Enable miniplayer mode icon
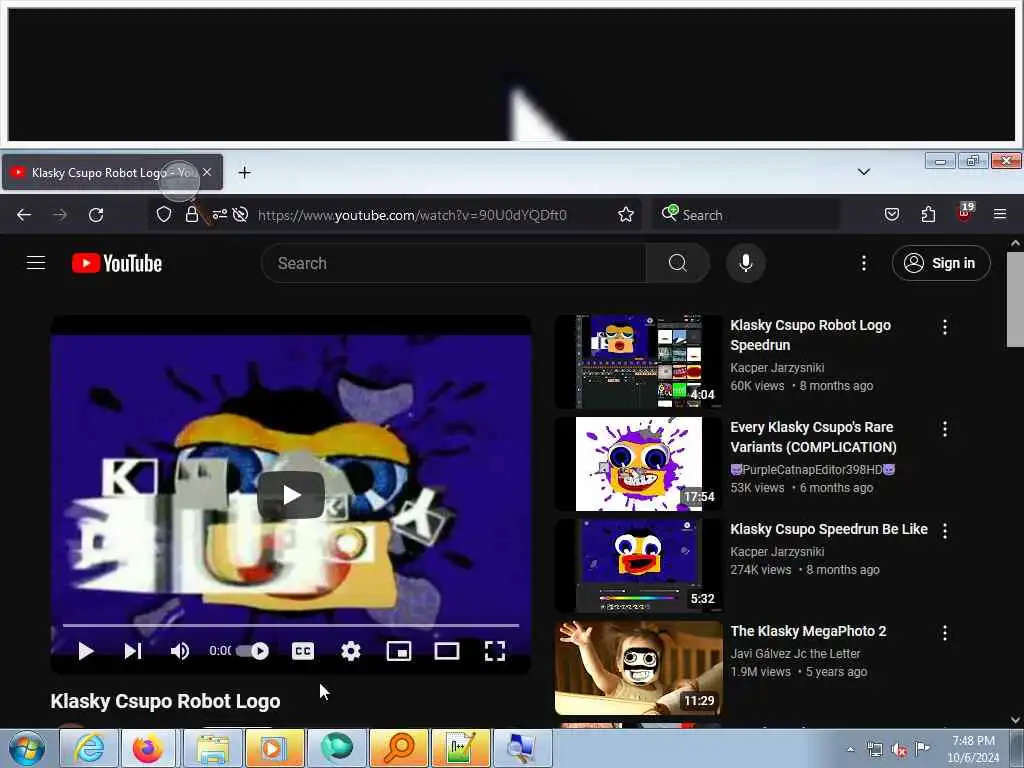The width and height of the screenshot is (1024, 768). (x=399, y=651)
